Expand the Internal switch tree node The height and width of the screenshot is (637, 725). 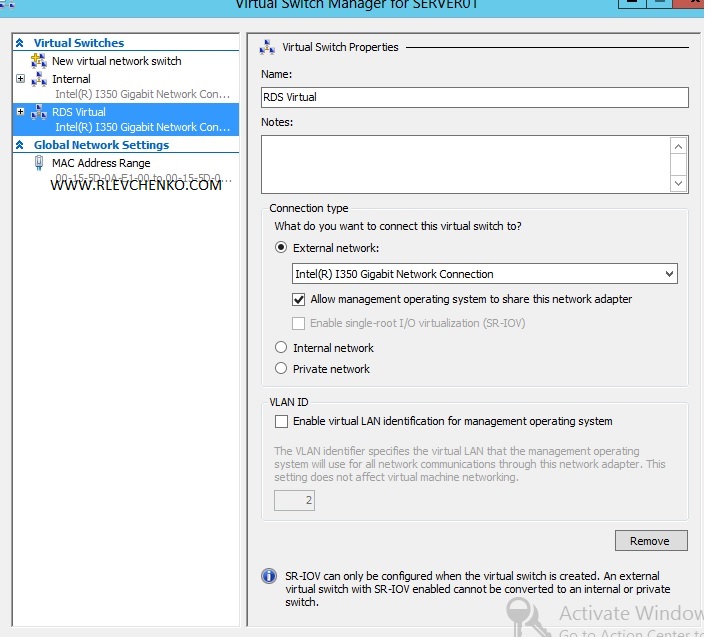pyautogui.click(x=20, y=79)
